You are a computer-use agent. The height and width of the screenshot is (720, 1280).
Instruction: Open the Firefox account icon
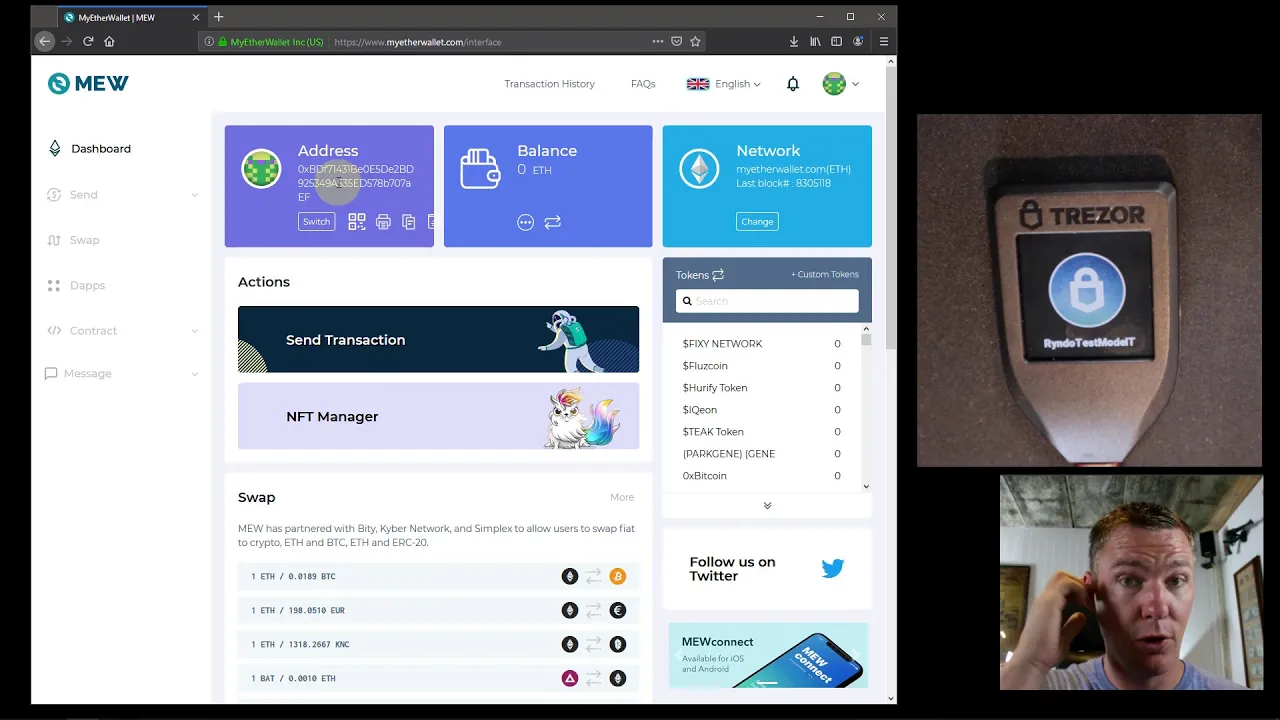[858, 41]
